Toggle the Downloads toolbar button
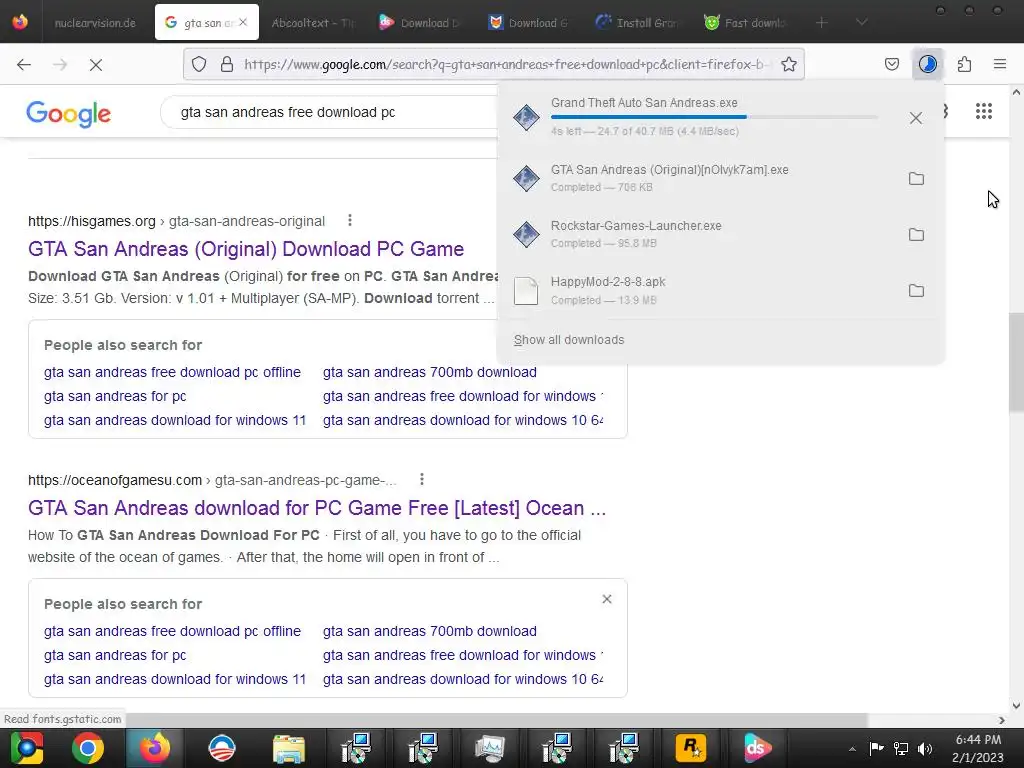 click(x=927, y=64)
